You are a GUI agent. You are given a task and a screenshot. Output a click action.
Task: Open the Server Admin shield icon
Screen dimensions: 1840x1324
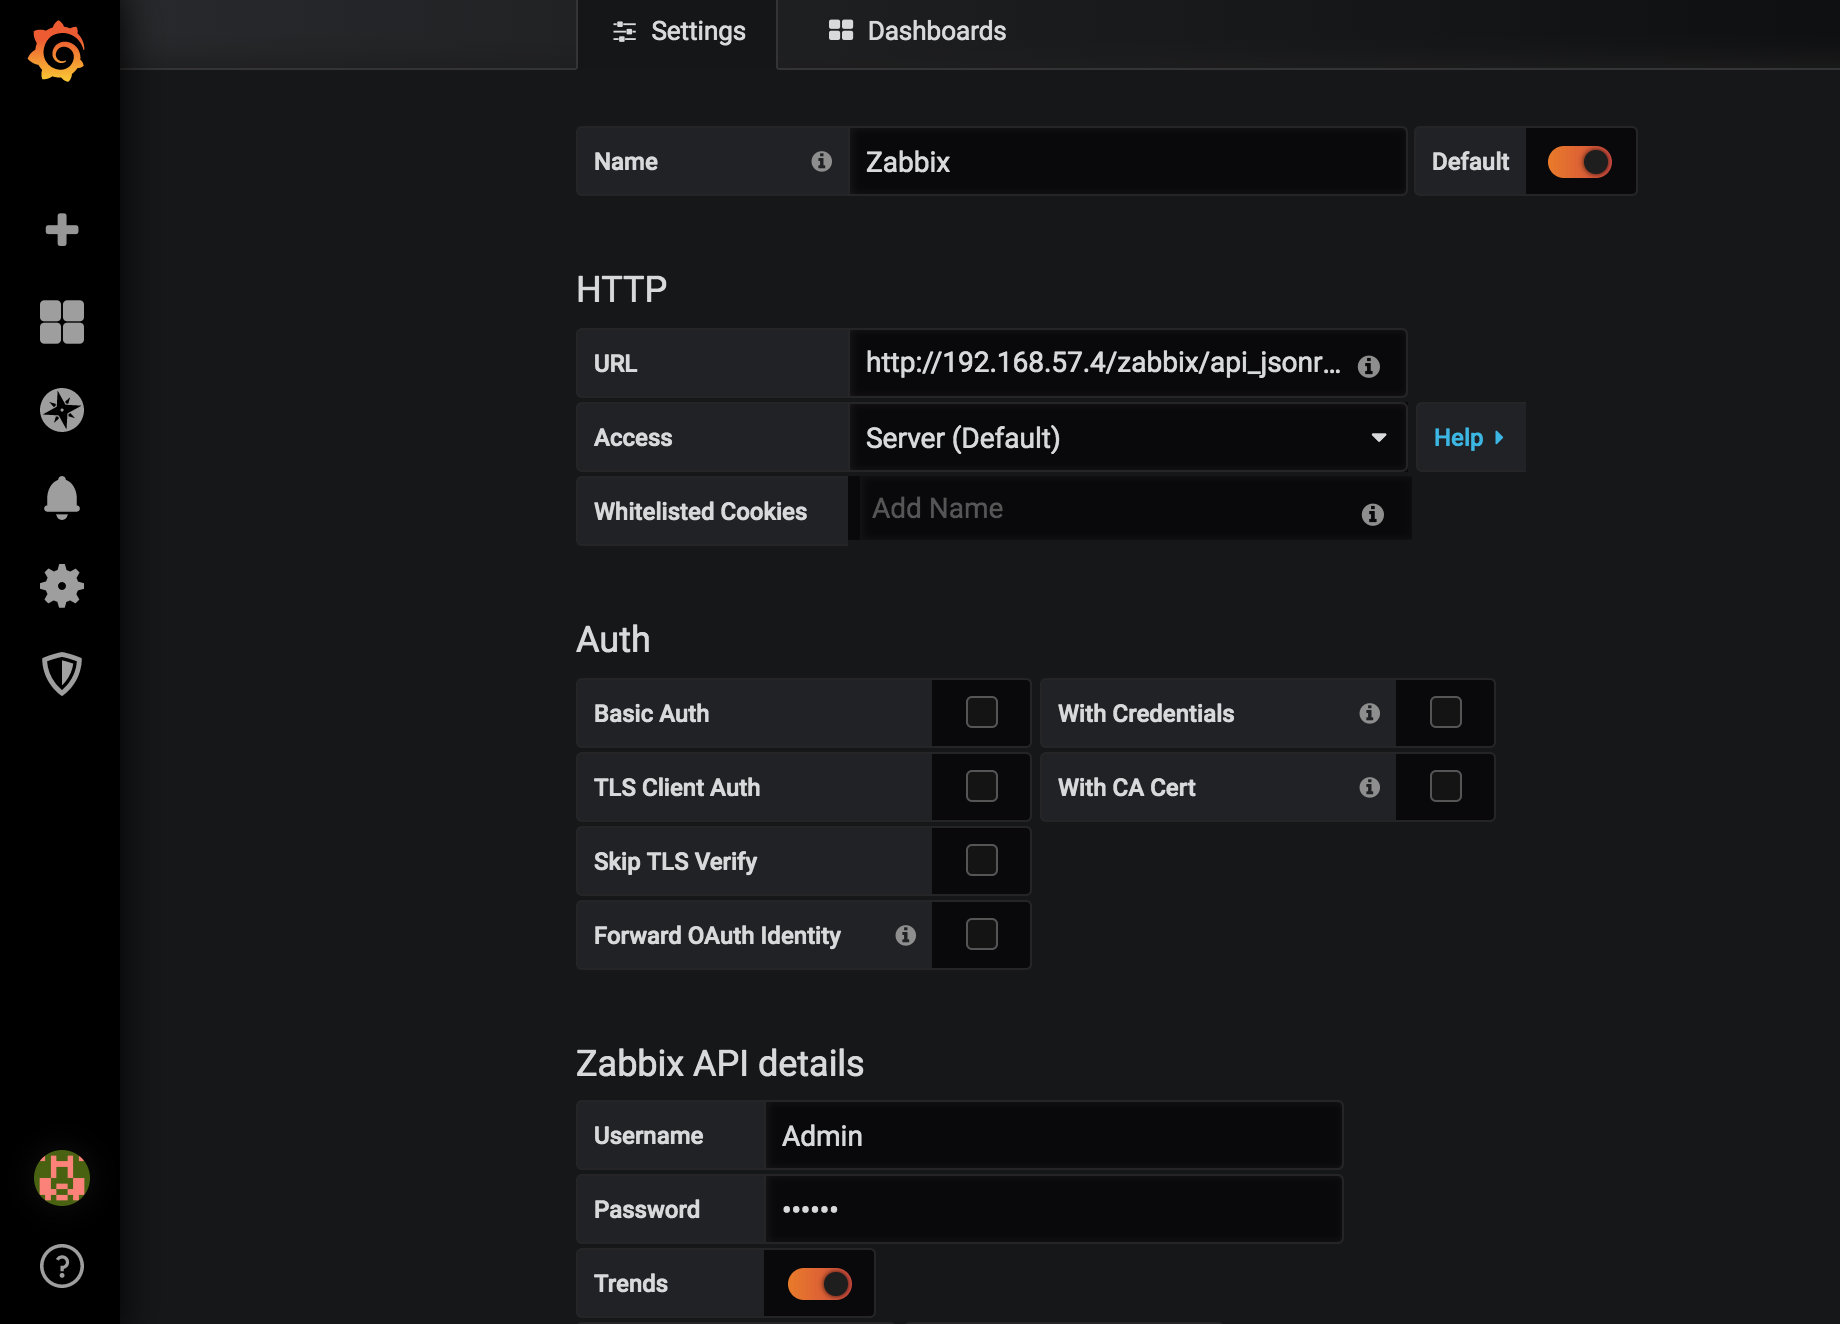coord(62,674)
